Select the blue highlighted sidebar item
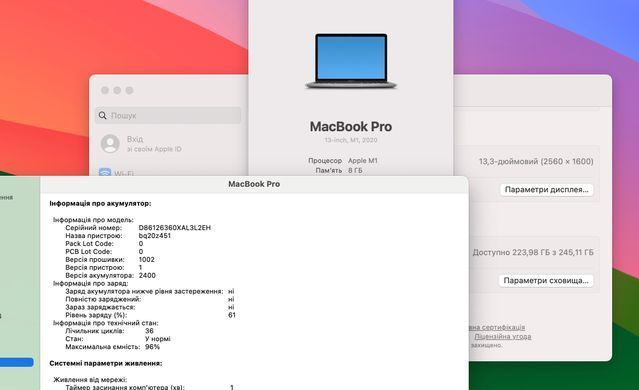The image size is (639, 390). [17, 362]
